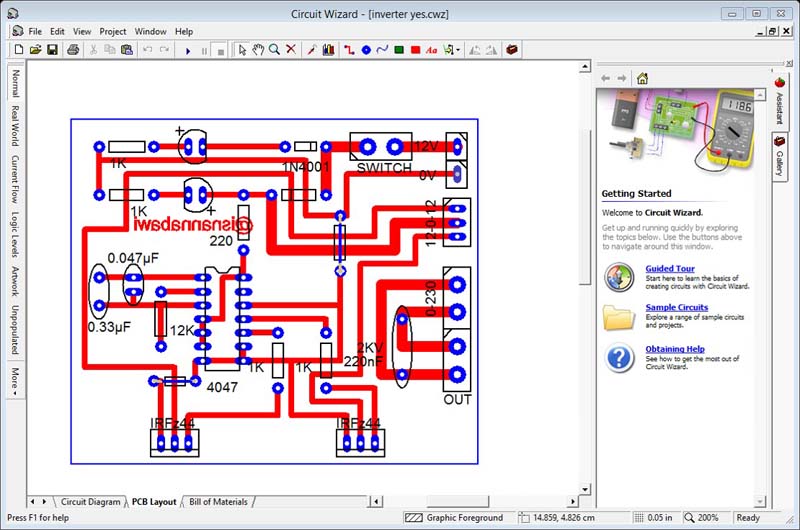
Task: Click the assistant Back arrow
Action: pos(606,78)
